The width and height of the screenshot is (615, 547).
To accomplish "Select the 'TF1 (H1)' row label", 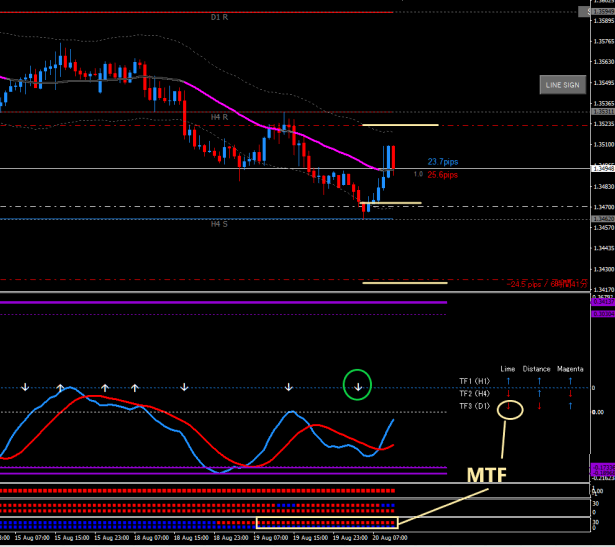I will pos(475,381).
